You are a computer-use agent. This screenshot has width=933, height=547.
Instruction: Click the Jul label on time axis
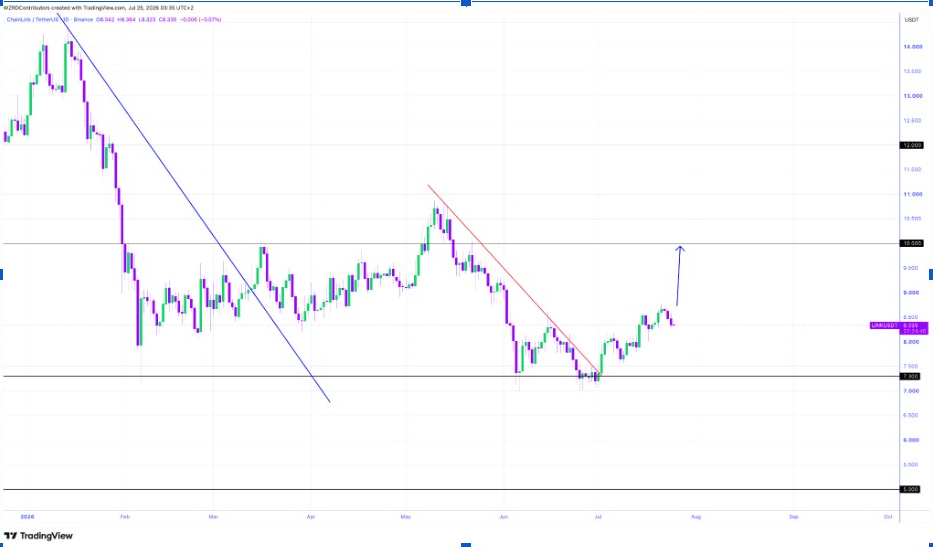pyautogui.click(x=598, y=517)
